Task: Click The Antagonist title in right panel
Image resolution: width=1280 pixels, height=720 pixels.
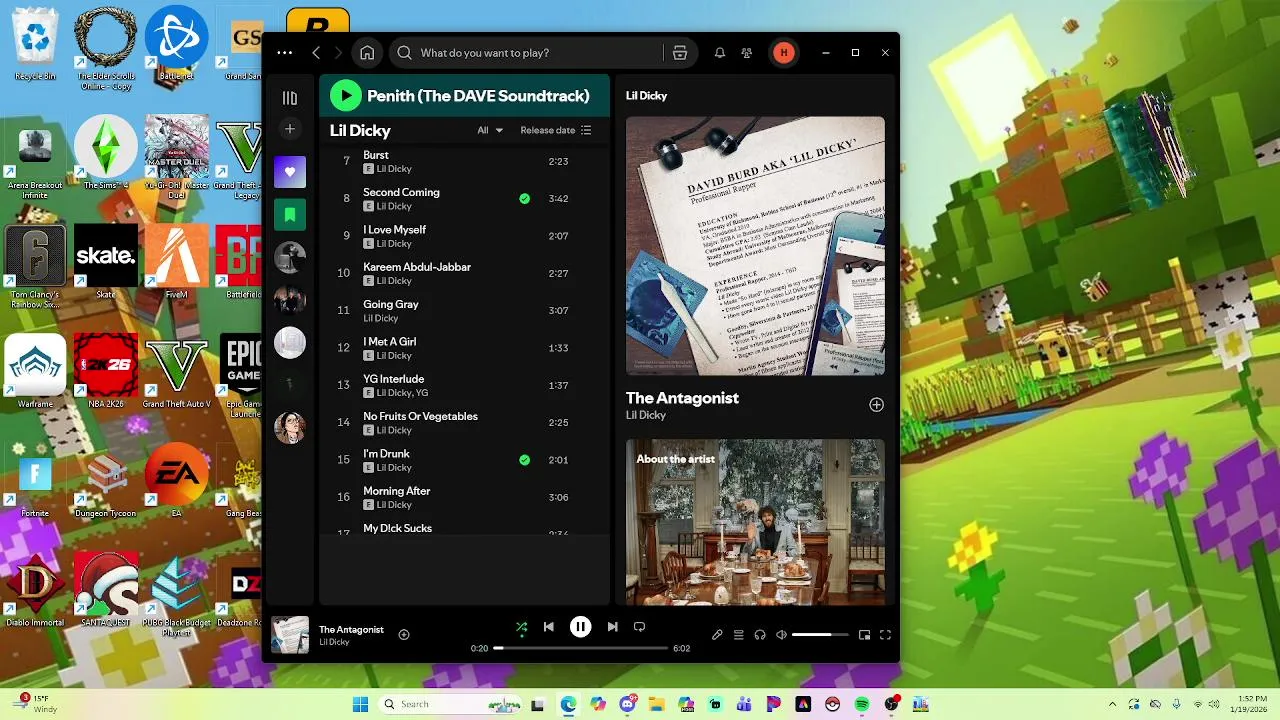Action: (x=682, y=398)
